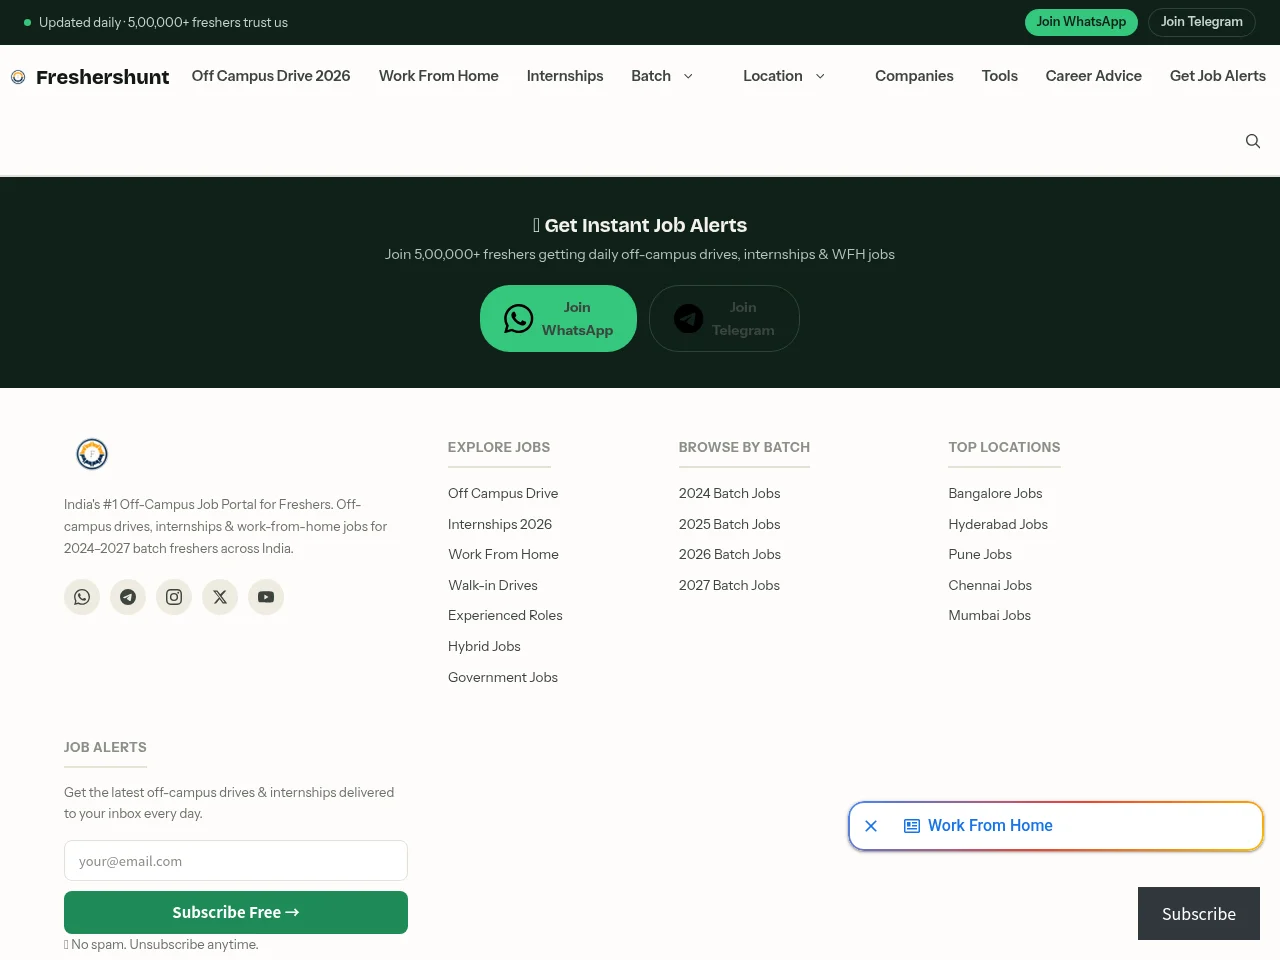Open Walk-in Drives footer link
Screen dimensions: 1280x960
(x=493, y=585)
